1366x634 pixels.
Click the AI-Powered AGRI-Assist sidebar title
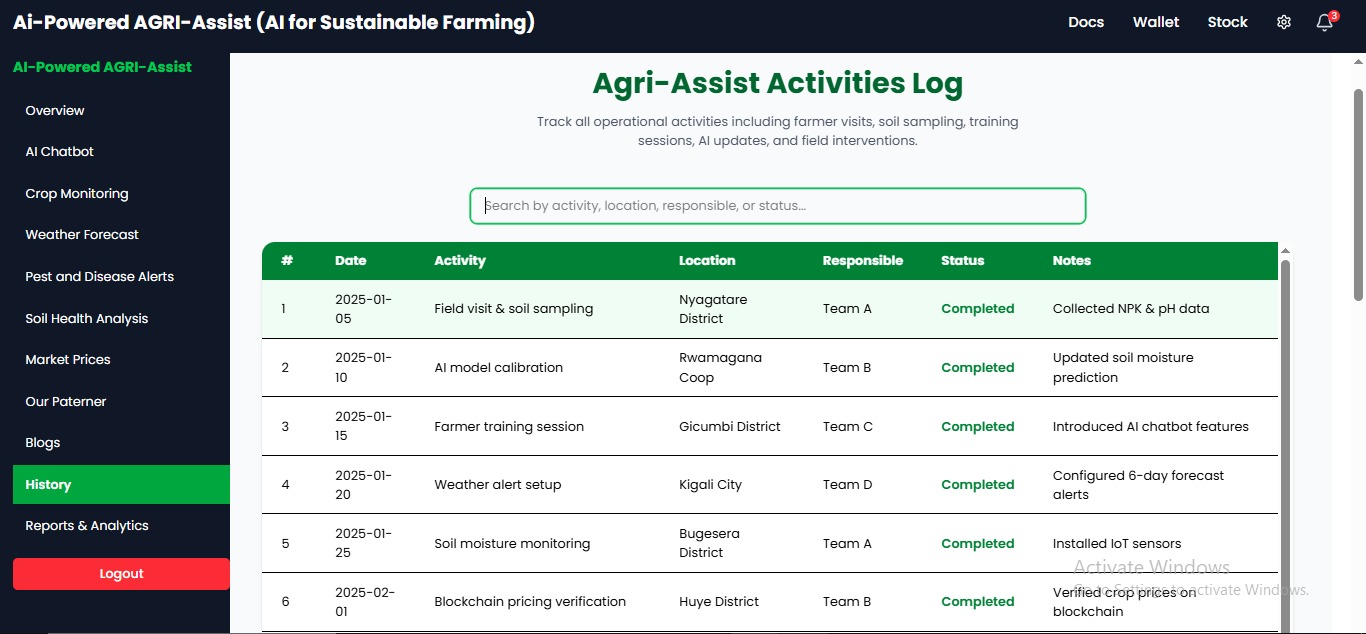tap(102, 67)
